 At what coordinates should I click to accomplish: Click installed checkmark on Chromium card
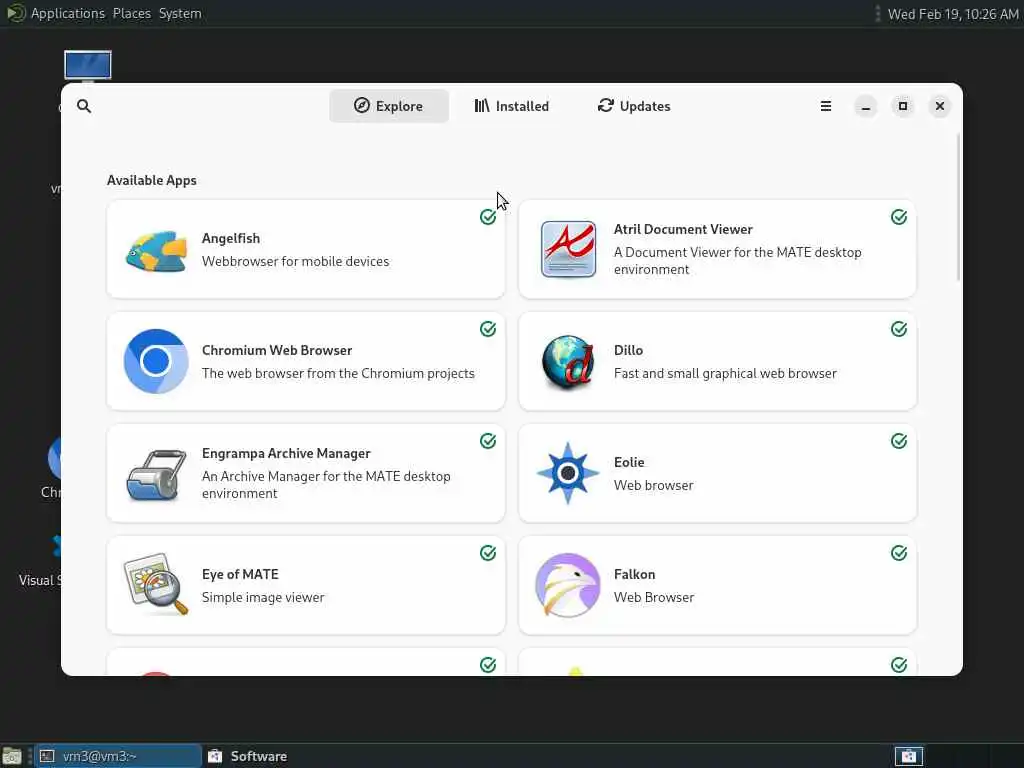point(488,328)
